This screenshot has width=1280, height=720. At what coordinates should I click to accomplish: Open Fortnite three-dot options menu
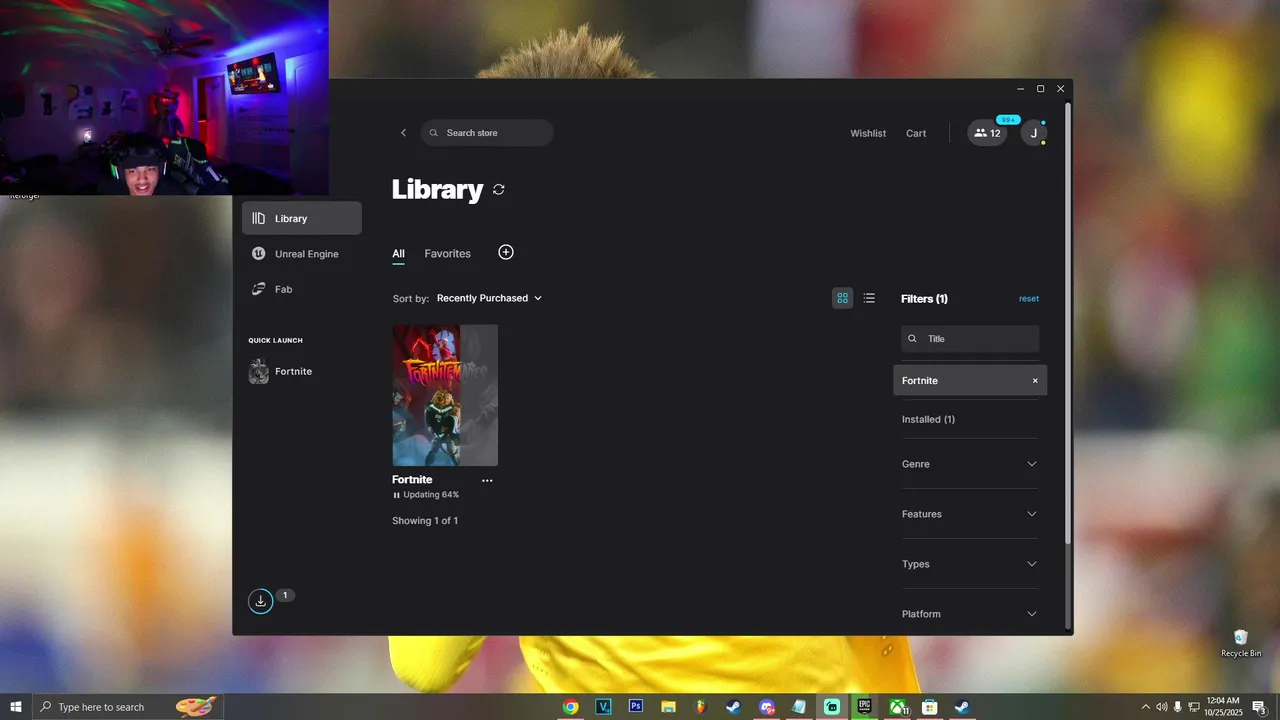tap(487, 480)
